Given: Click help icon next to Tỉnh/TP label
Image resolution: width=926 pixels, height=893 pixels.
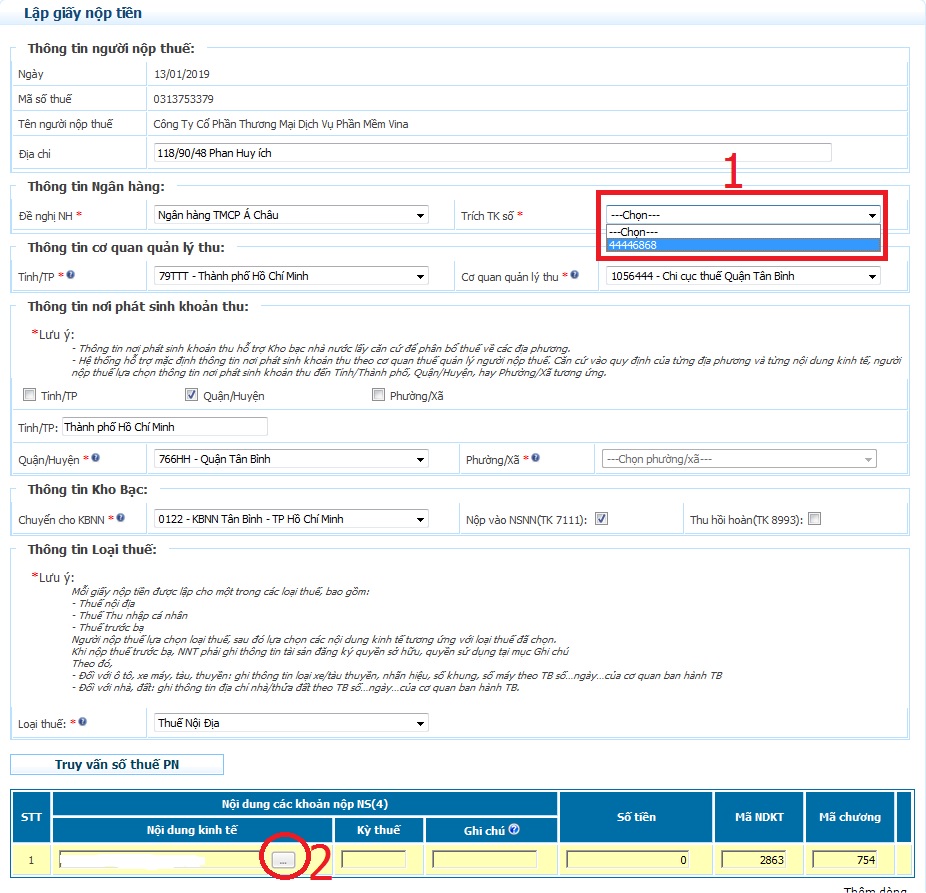Looking at the screenshot, I should 71,275.
